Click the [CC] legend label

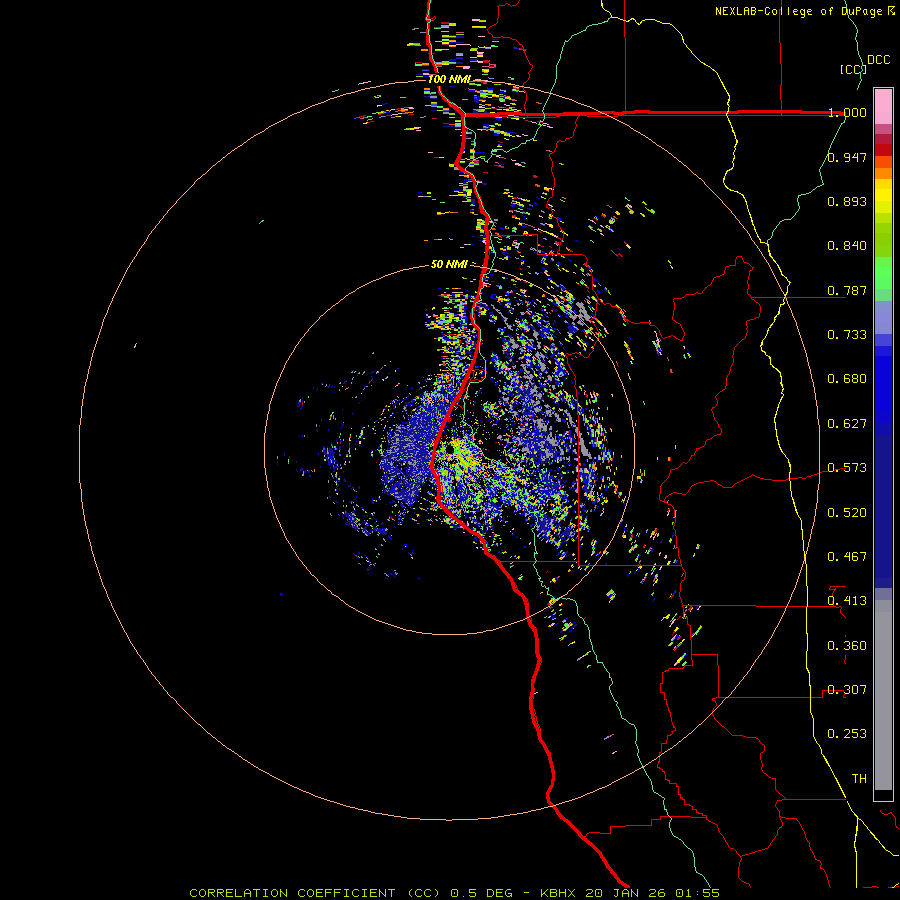[x=853, y=69]
